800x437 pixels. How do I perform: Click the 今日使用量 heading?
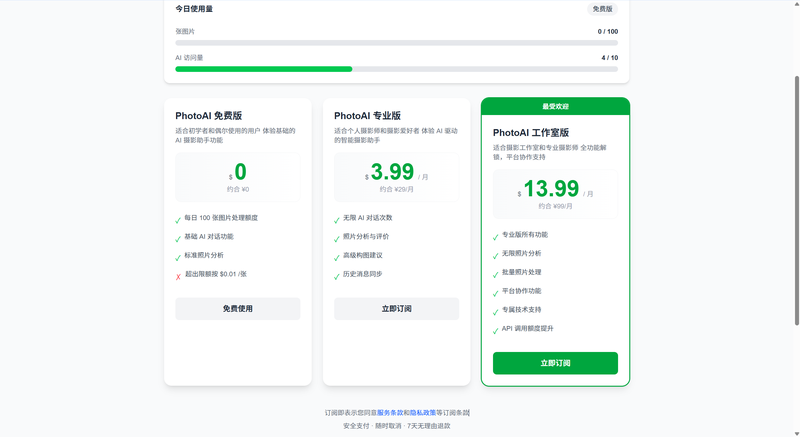[194, 9]
